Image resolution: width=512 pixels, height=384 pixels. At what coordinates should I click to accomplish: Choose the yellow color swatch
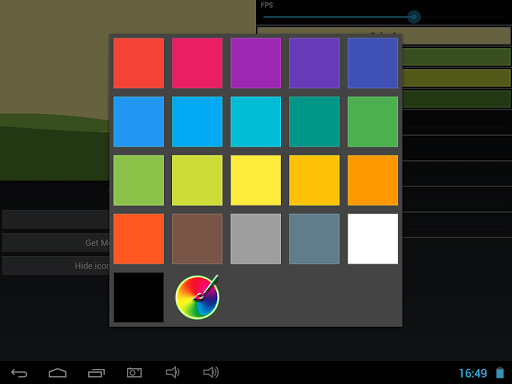coord(256,180)
